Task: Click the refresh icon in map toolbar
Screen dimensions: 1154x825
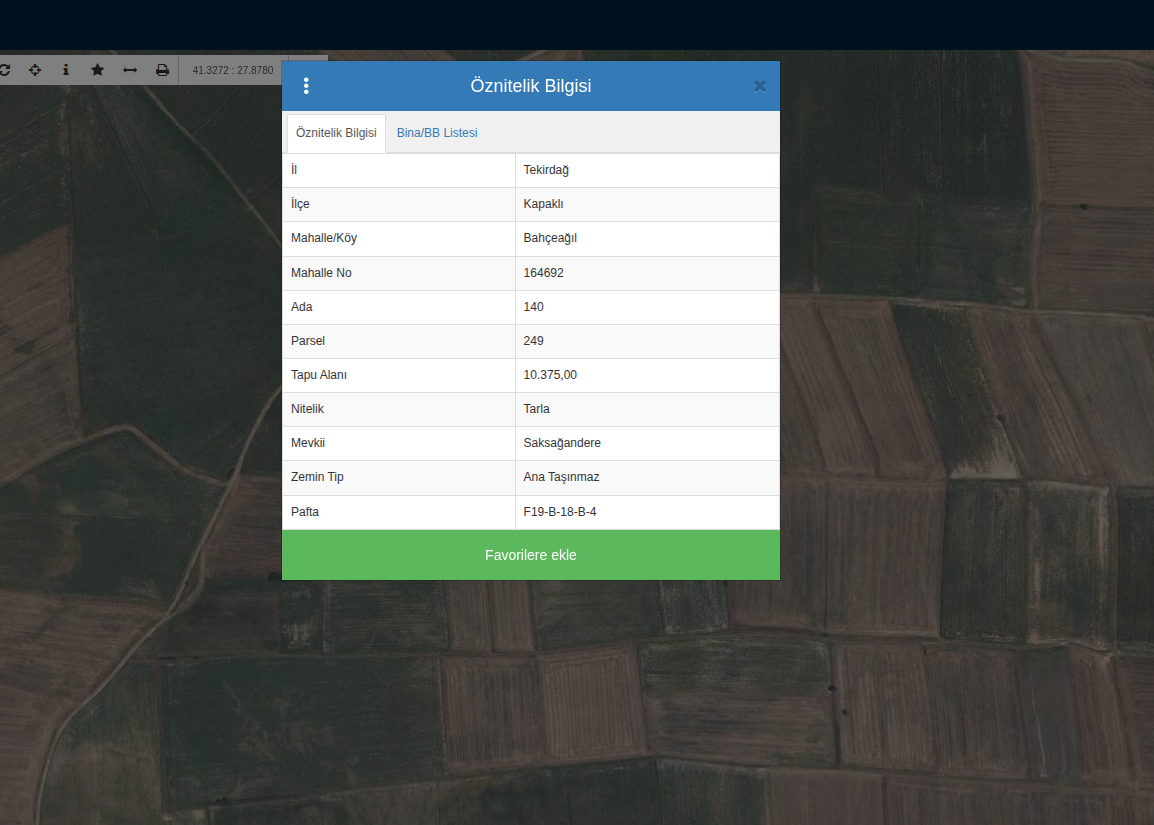Action: coord(4,70)
